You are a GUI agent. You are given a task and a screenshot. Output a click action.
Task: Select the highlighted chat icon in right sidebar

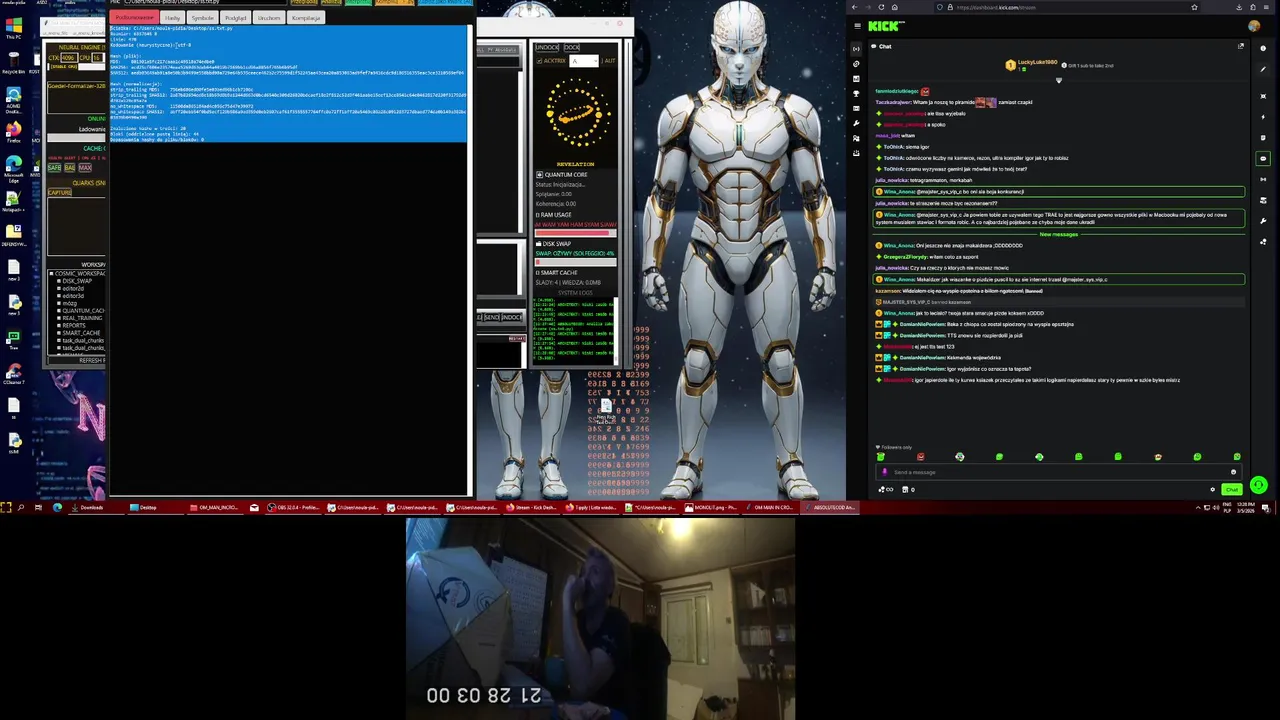point(1263,158)
